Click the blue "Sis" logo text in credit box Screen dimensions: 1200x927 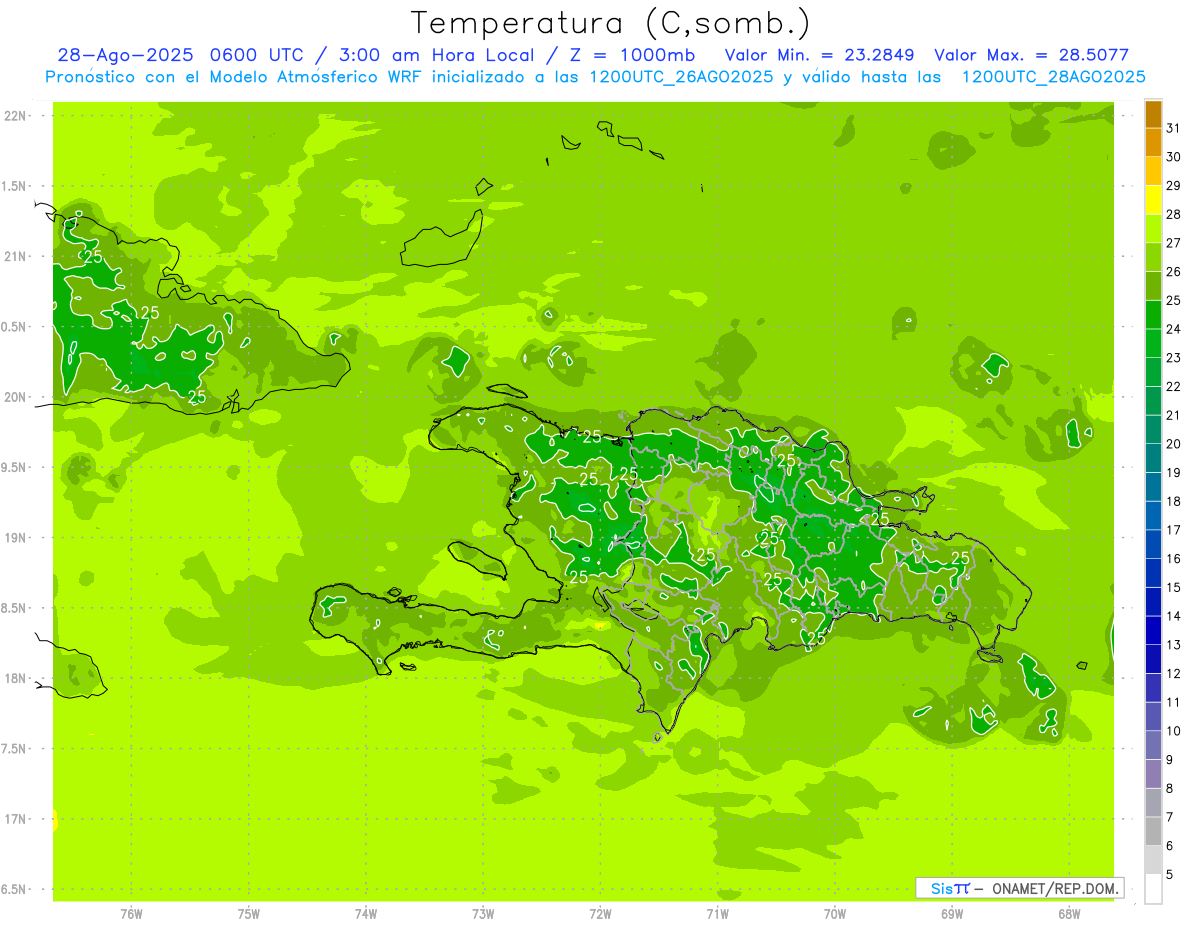click(942, 888)
